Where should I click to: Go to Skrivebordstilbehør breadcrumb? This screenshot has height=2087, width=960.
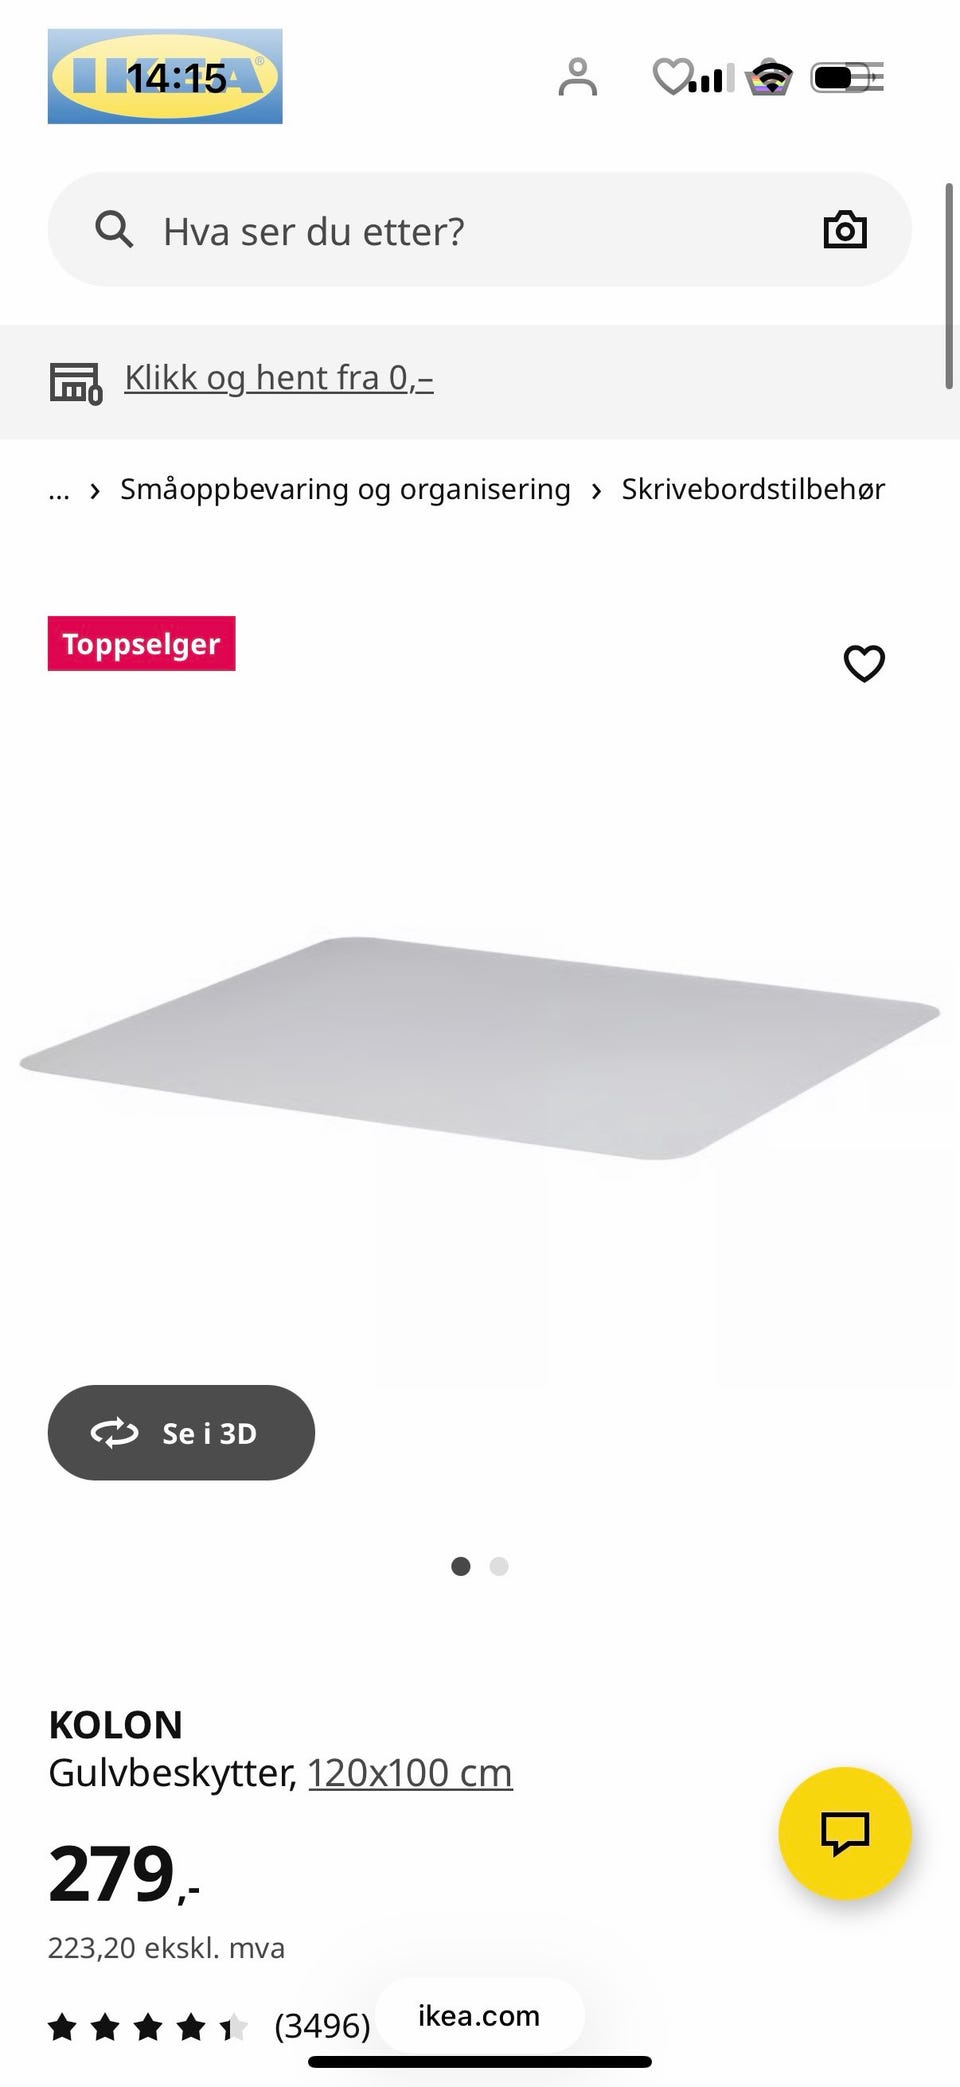pos(753,489)
